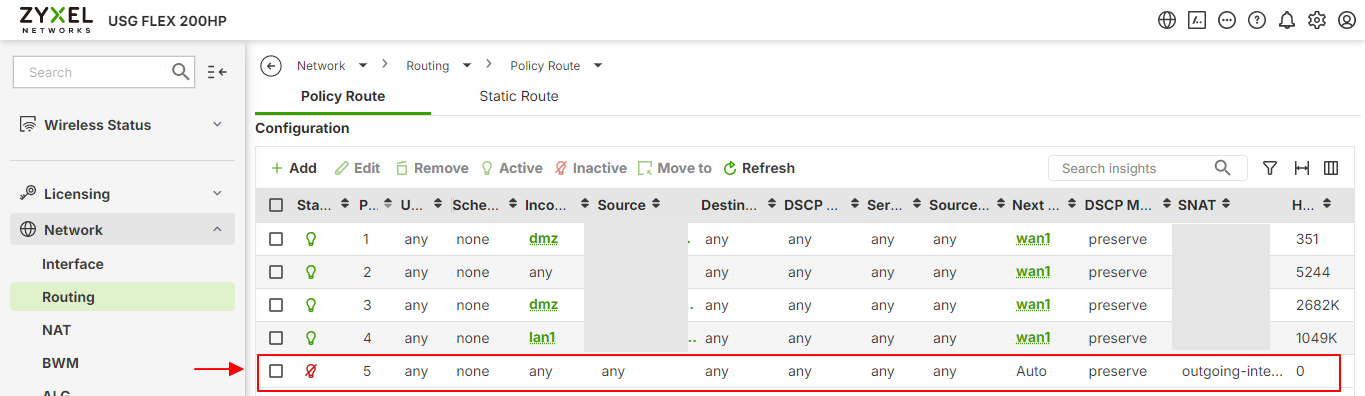Click the Inactive button in toolbar
Image resolution: width=1365 pixels, height=396 pixels.
point(590,168)
